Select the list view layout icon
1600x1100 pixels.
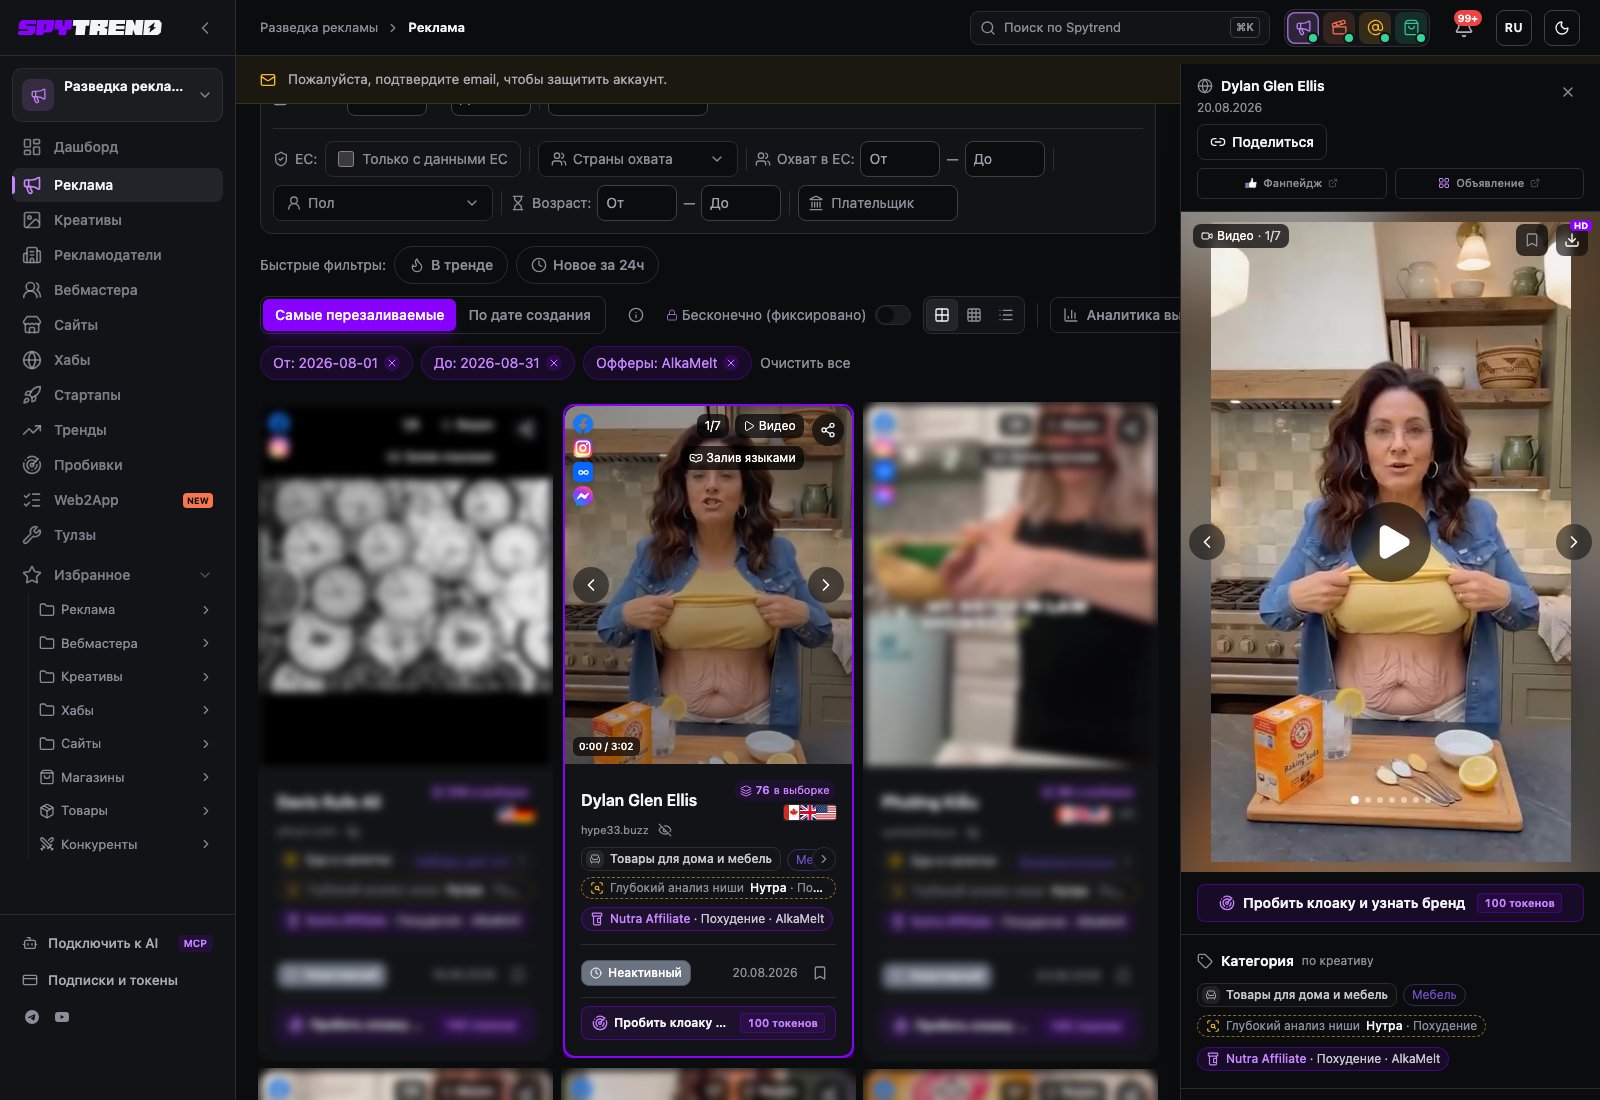tap(1006, 315)
